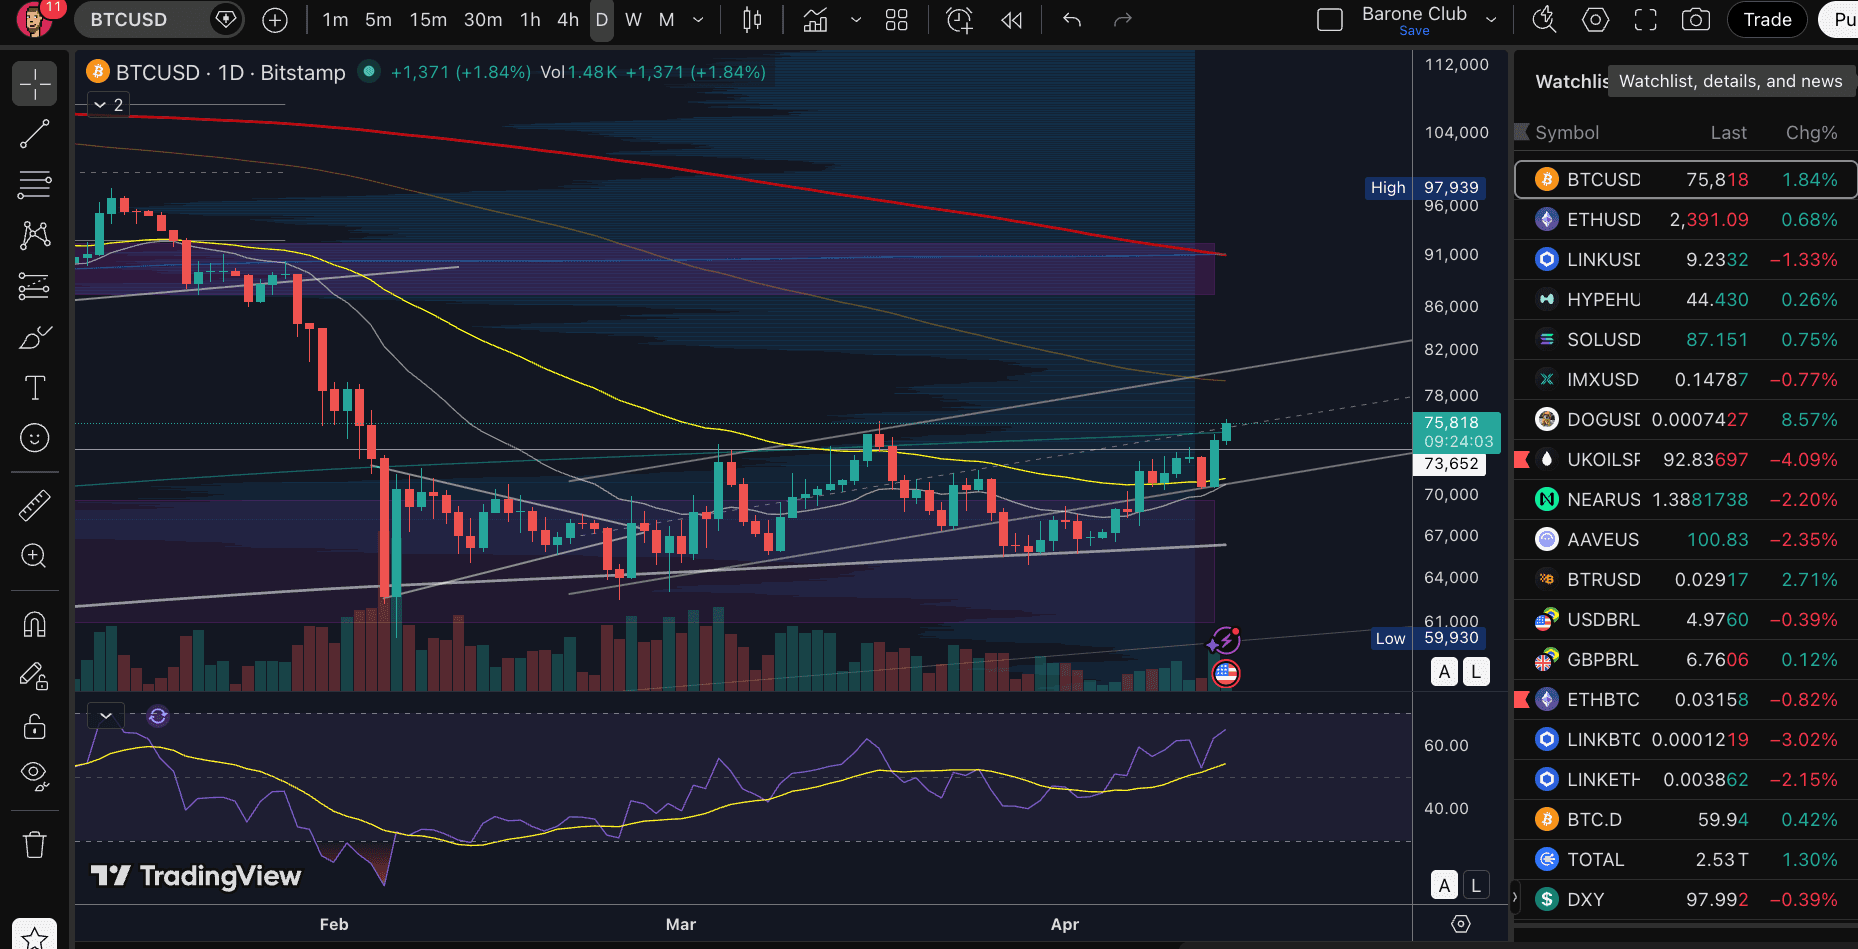Sort watchlist by Symbol column
The width and height of the screenshot is (1858, 949).
1567,133
